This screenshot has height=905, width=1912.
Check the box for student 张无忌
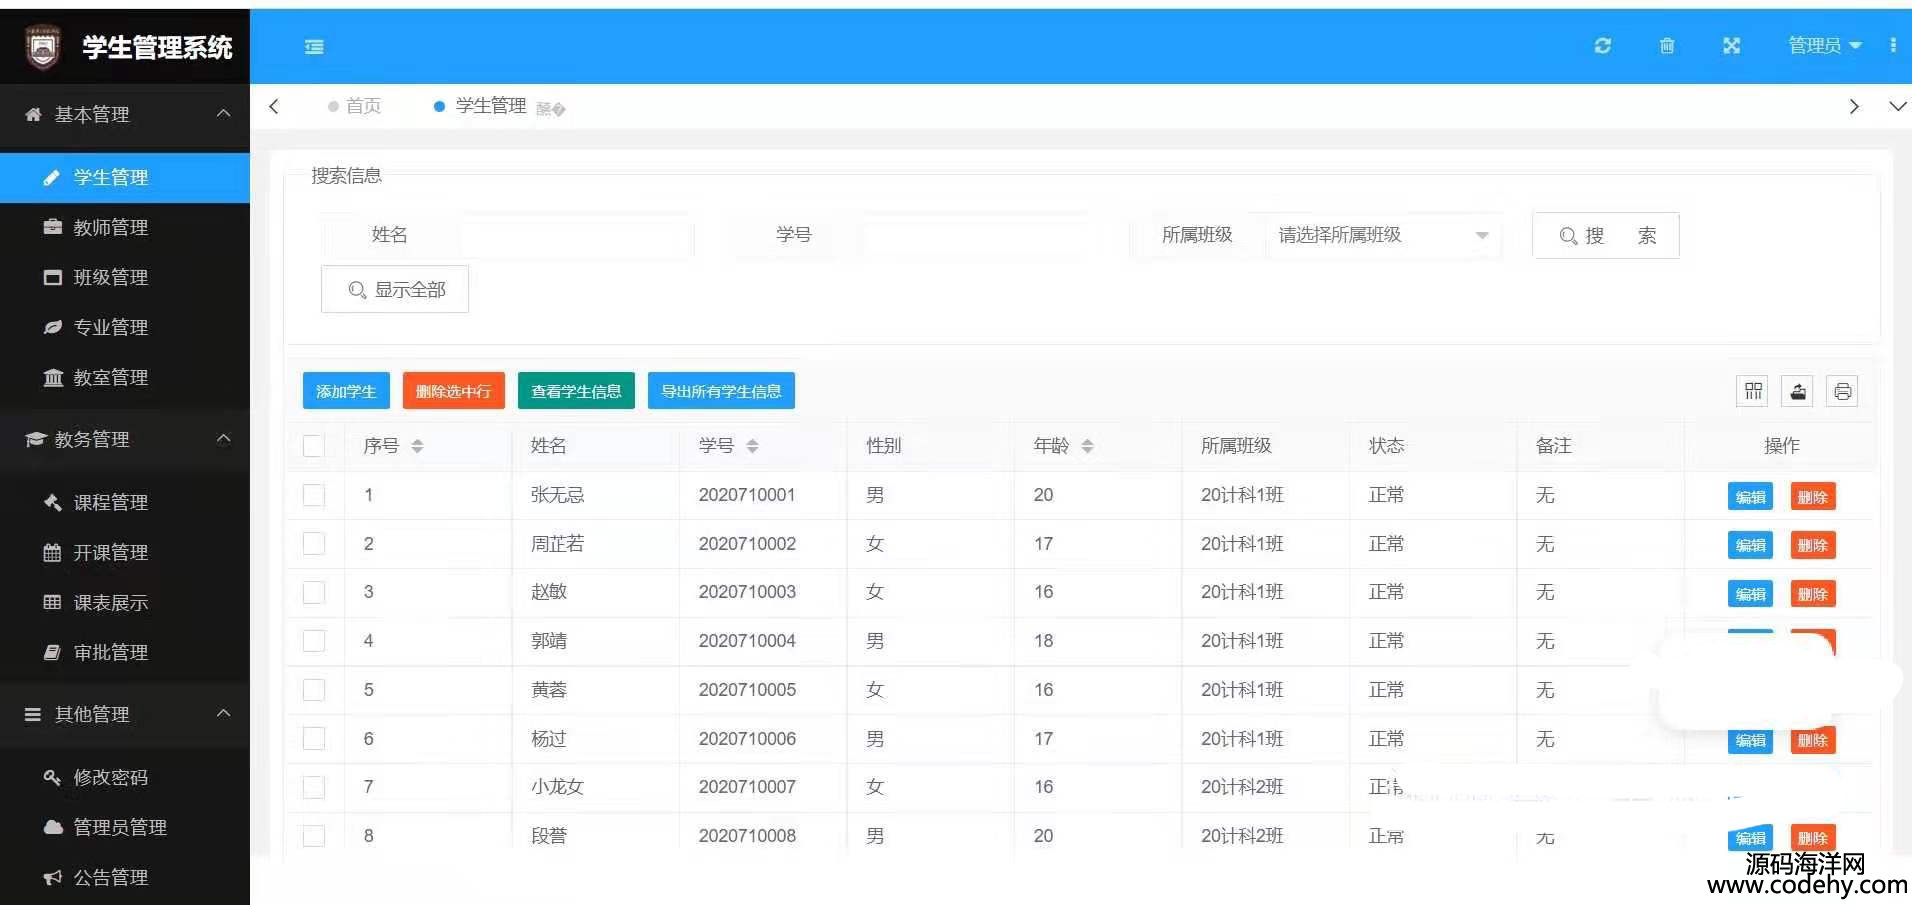click(x=314, y=495)
